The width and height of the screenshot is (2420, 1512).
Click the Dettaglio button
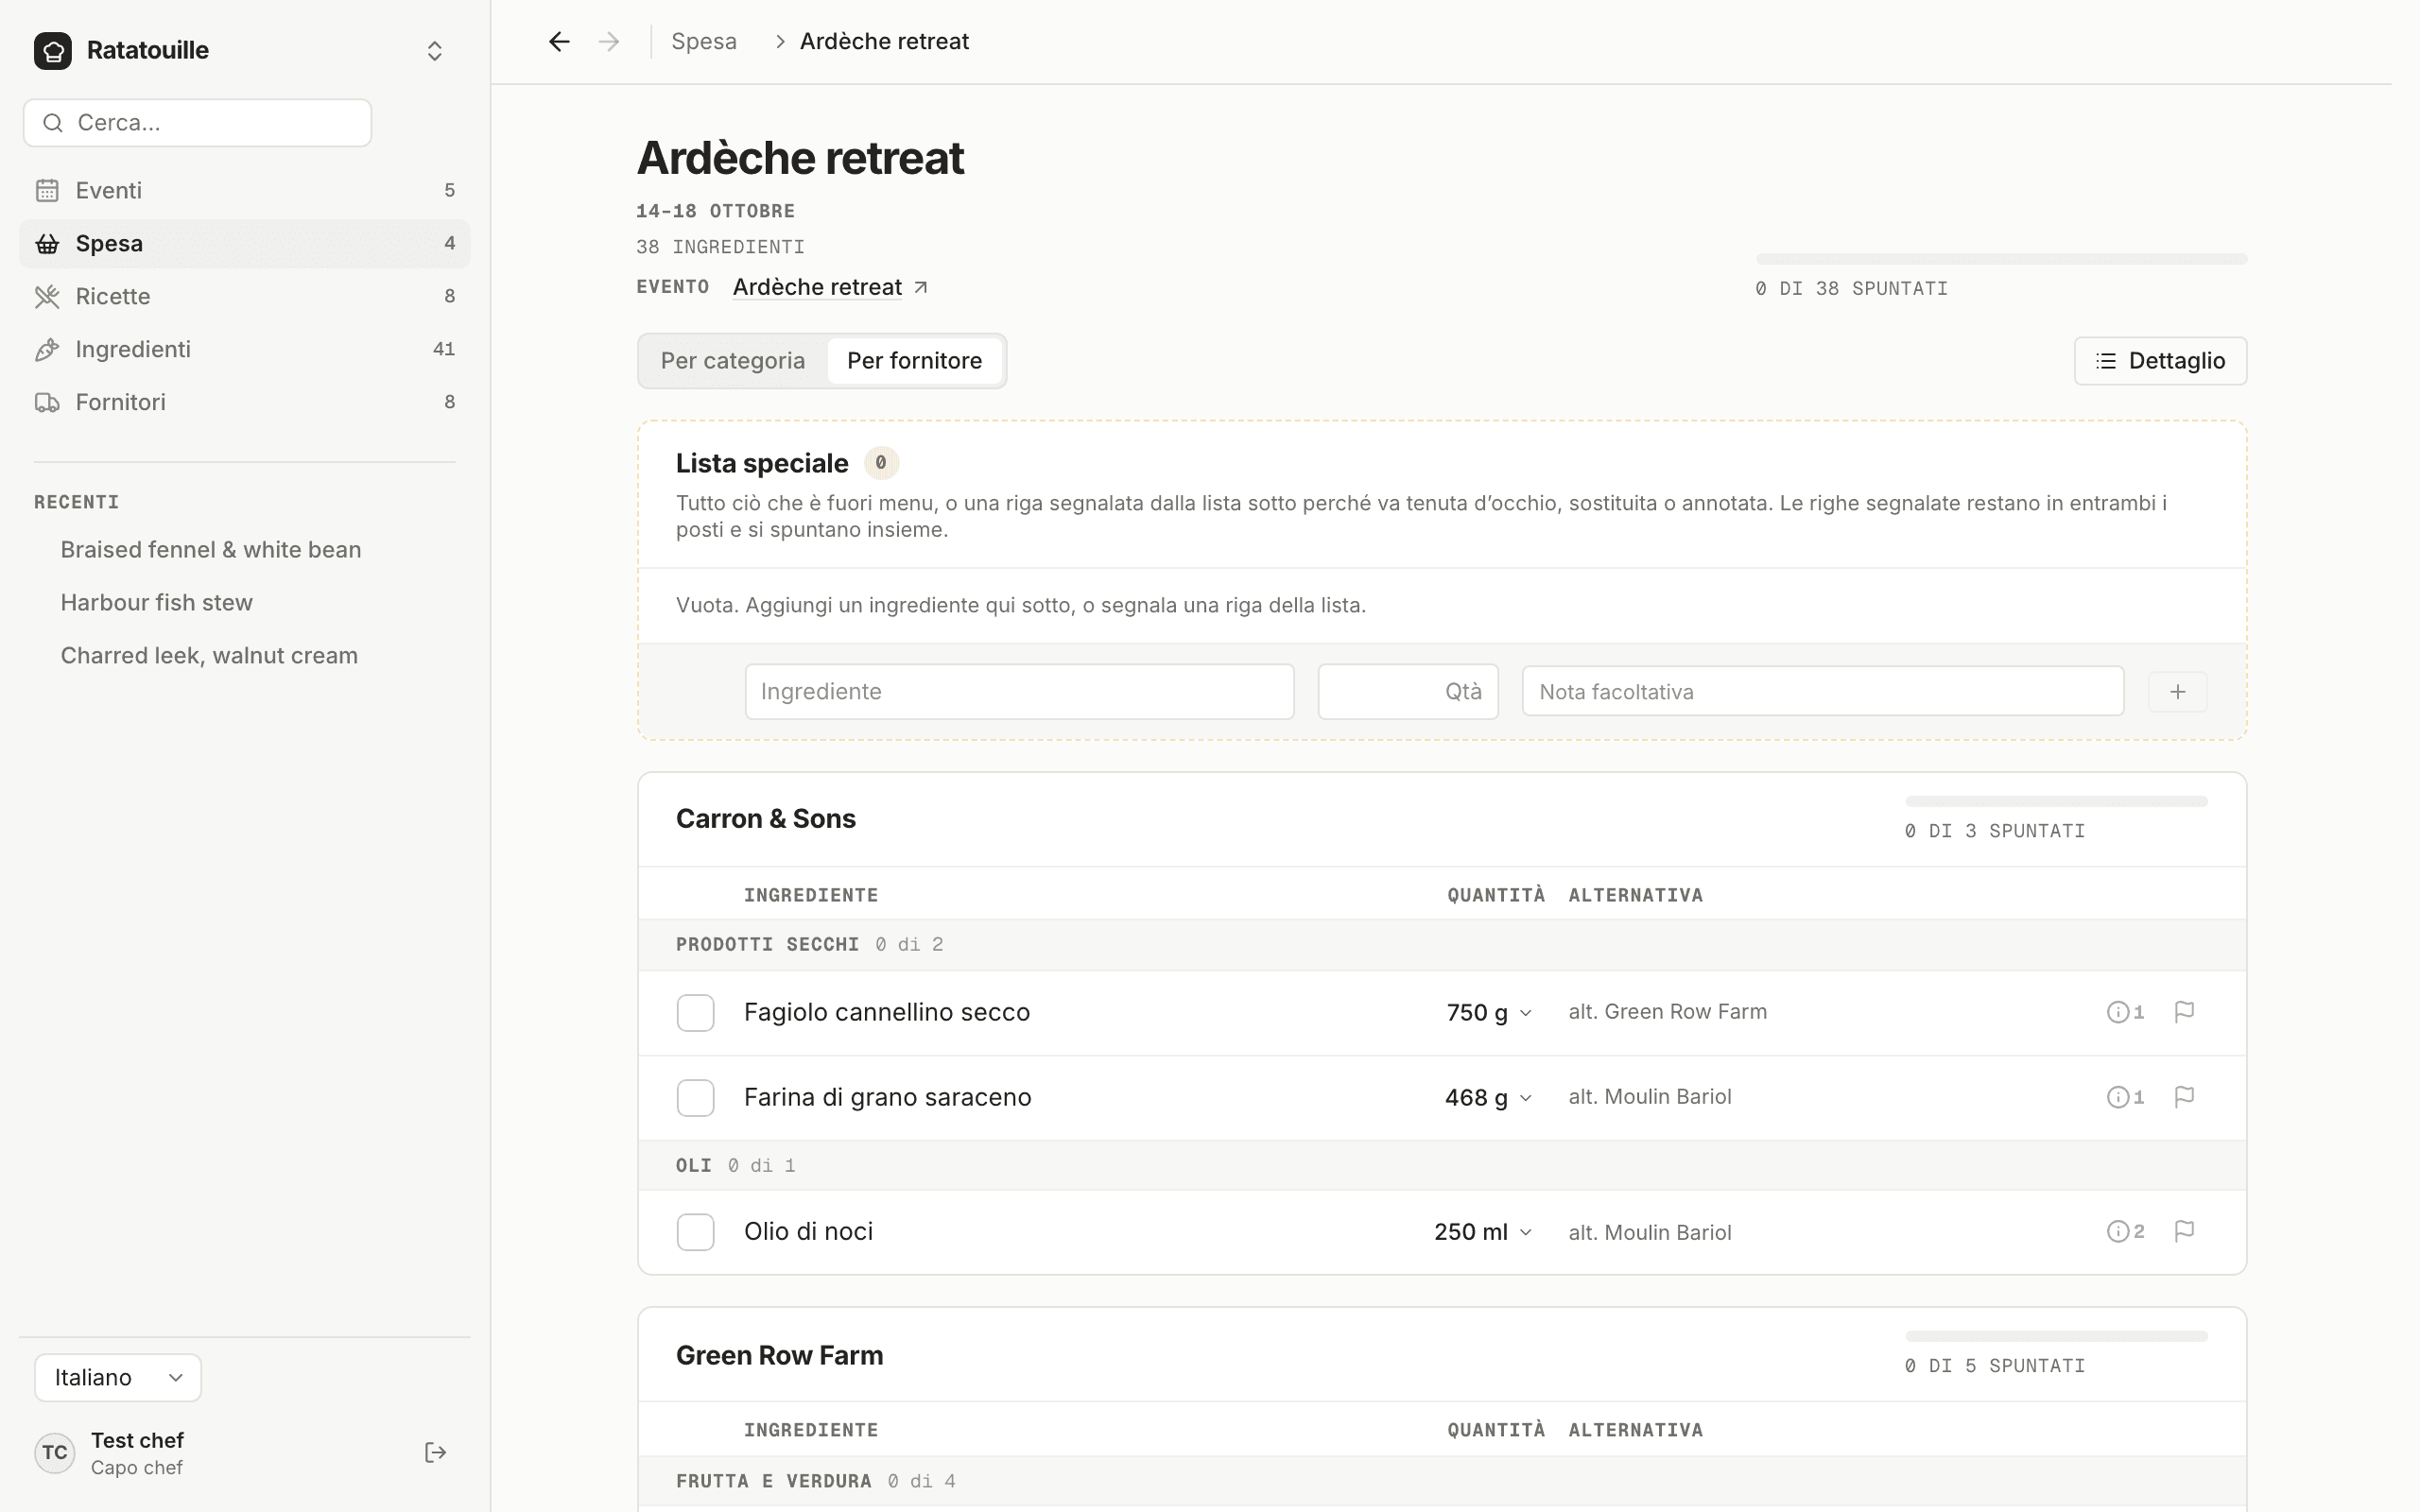point(2160,361)
